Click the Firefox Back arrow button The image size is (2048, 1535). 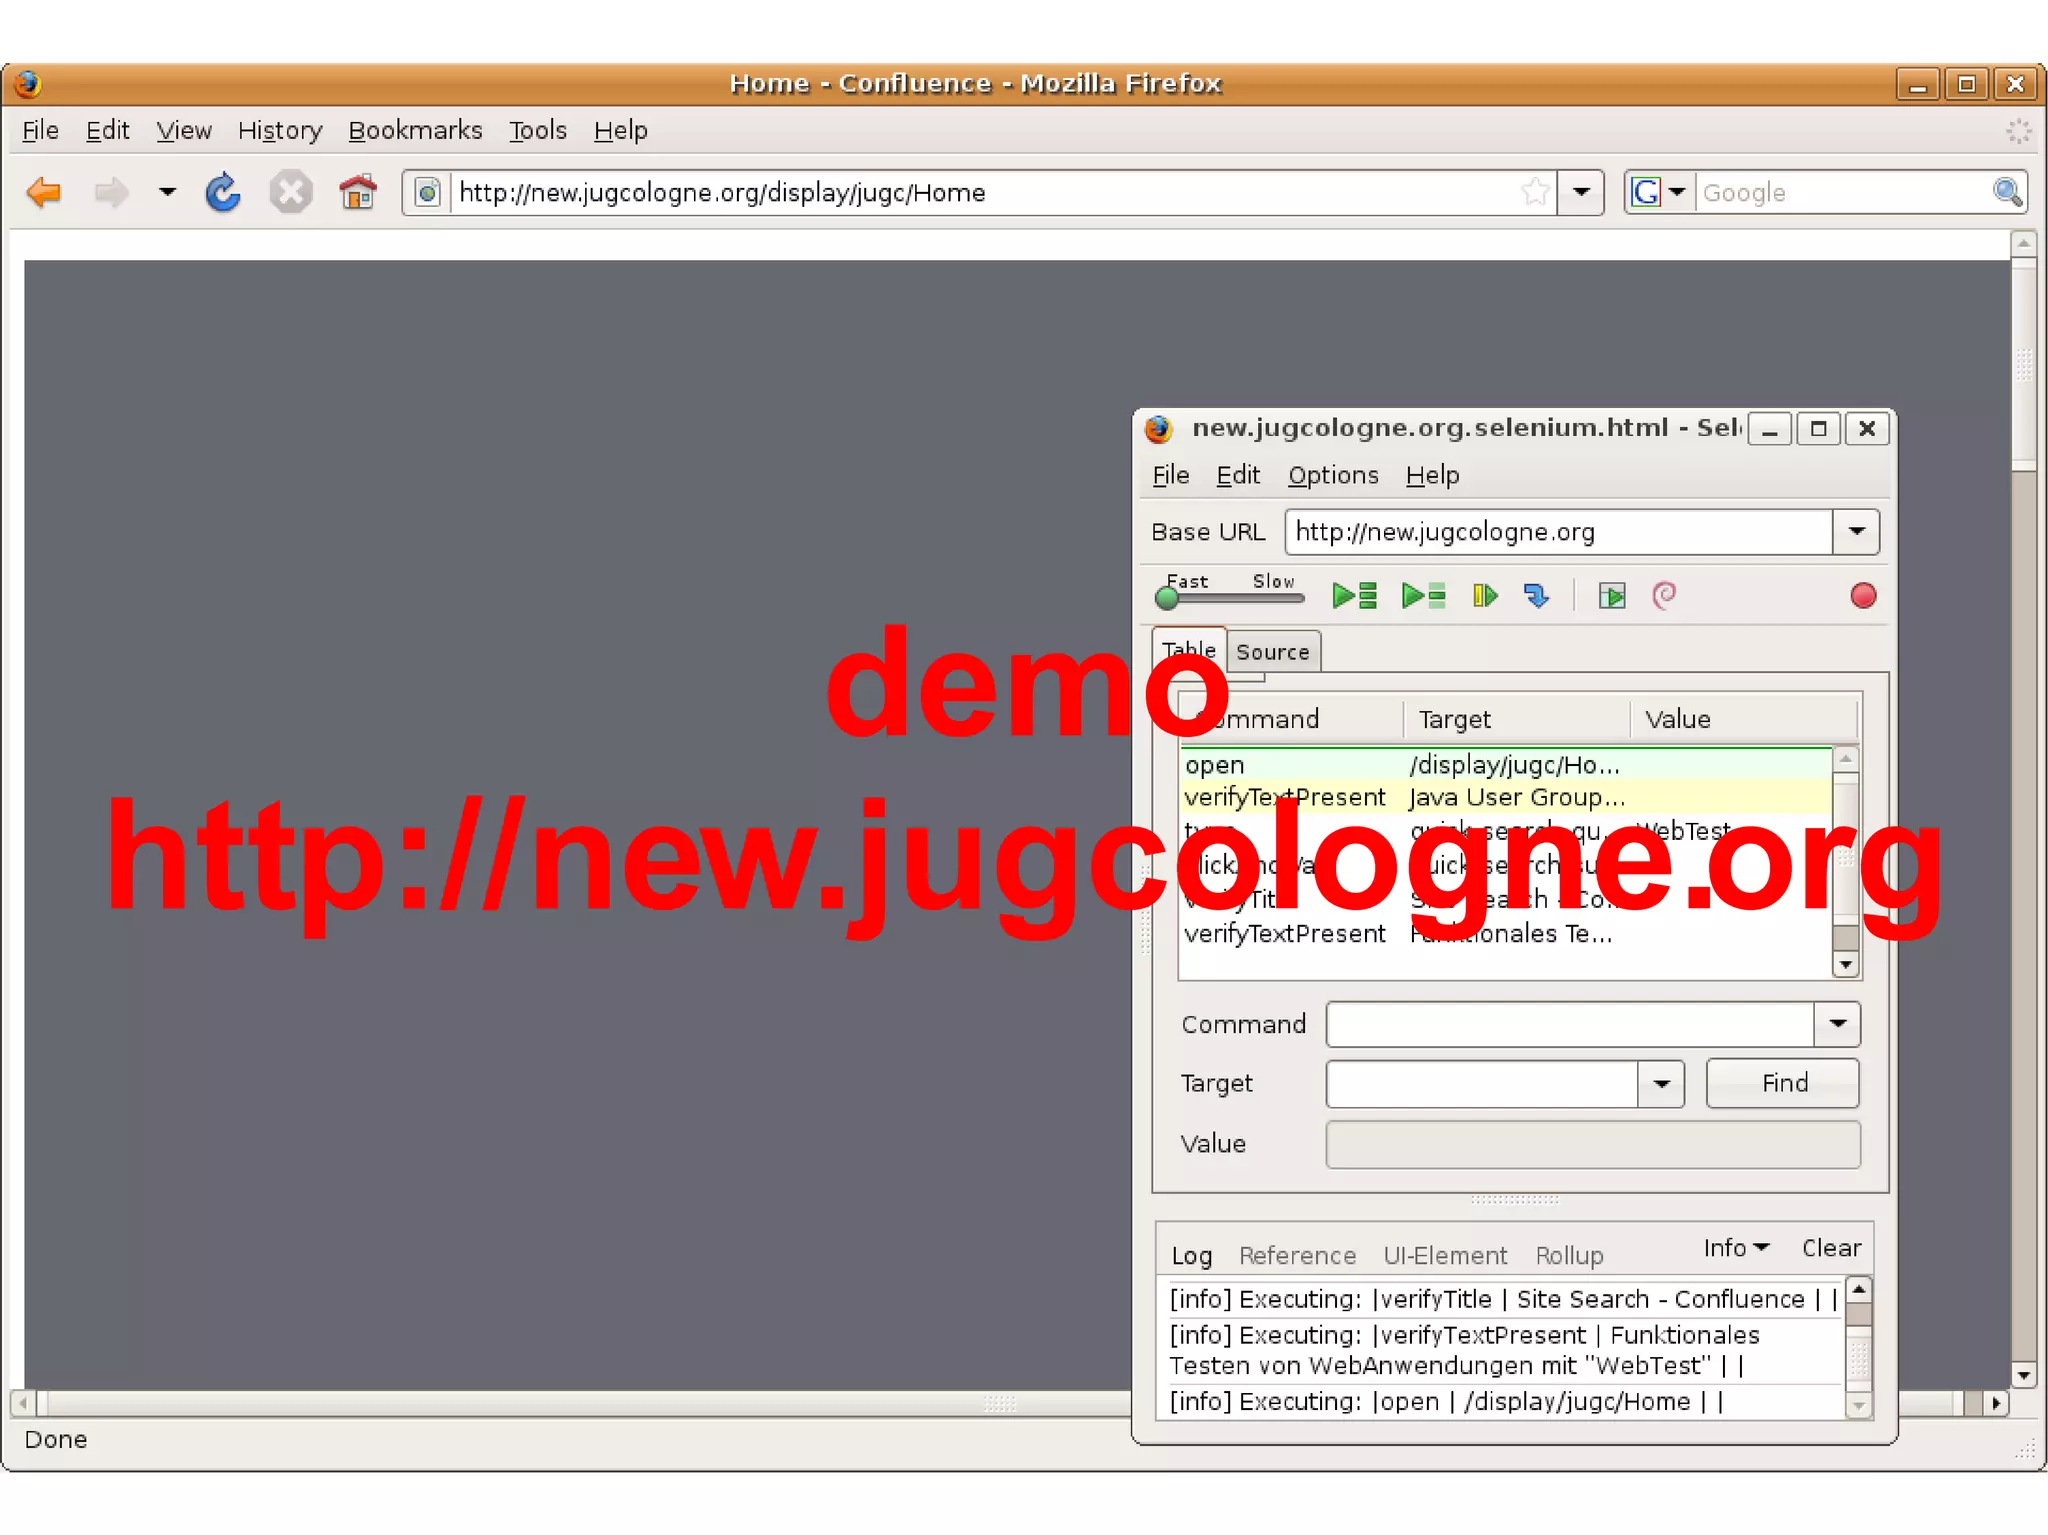coord(44,192)
